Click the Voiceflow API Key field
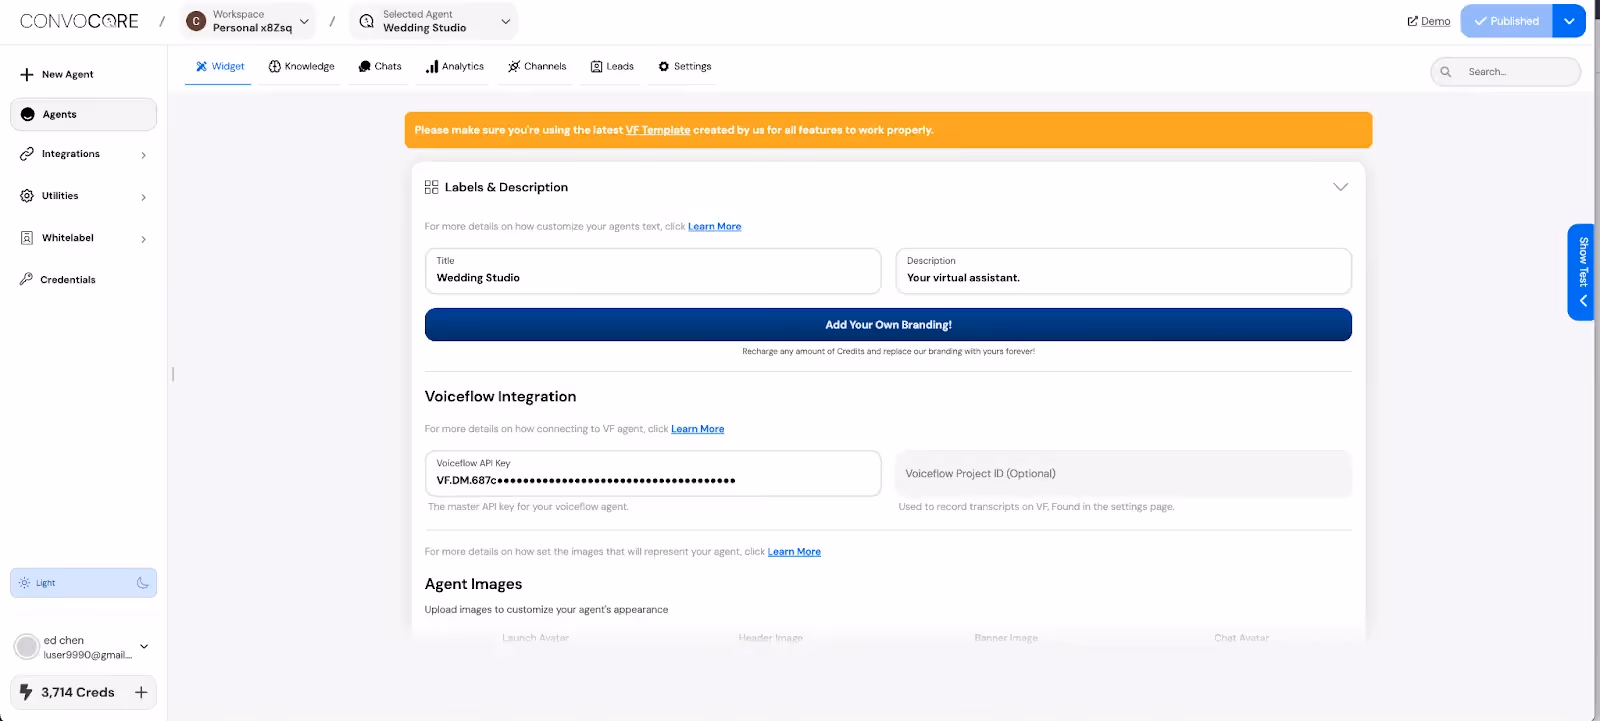Image resolution: width=1600 pixels, height=721 pixels. pyautogui.click(x=653, y=473)
